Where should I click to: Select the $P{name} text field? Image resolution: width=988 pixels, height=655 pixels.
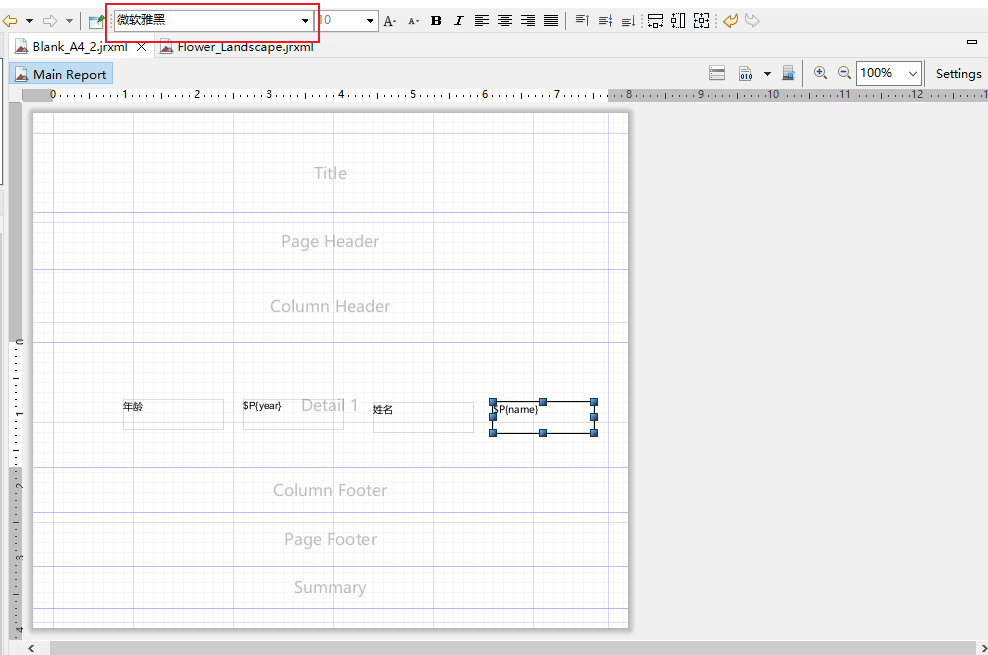(x=543, y=418)
